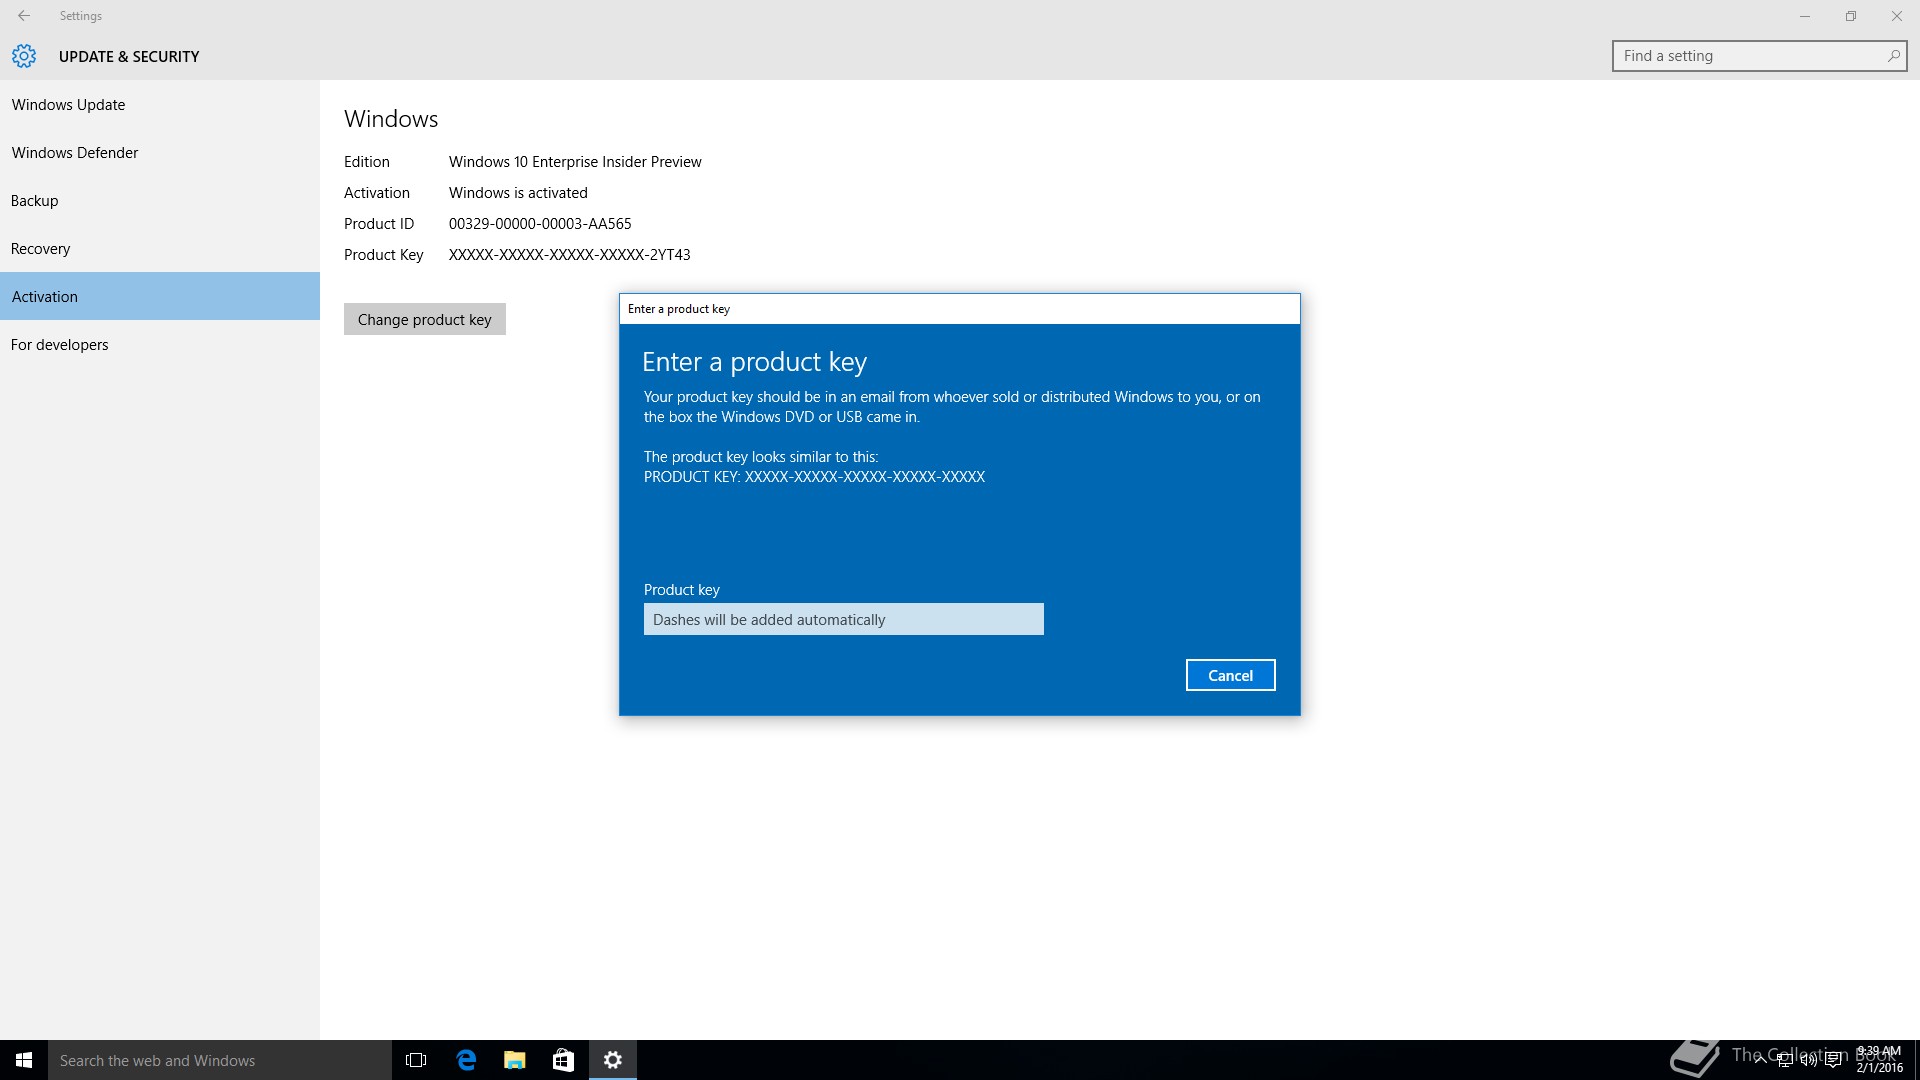
Task: Click the Search the web and Windows box
Action: (220, 1060)
